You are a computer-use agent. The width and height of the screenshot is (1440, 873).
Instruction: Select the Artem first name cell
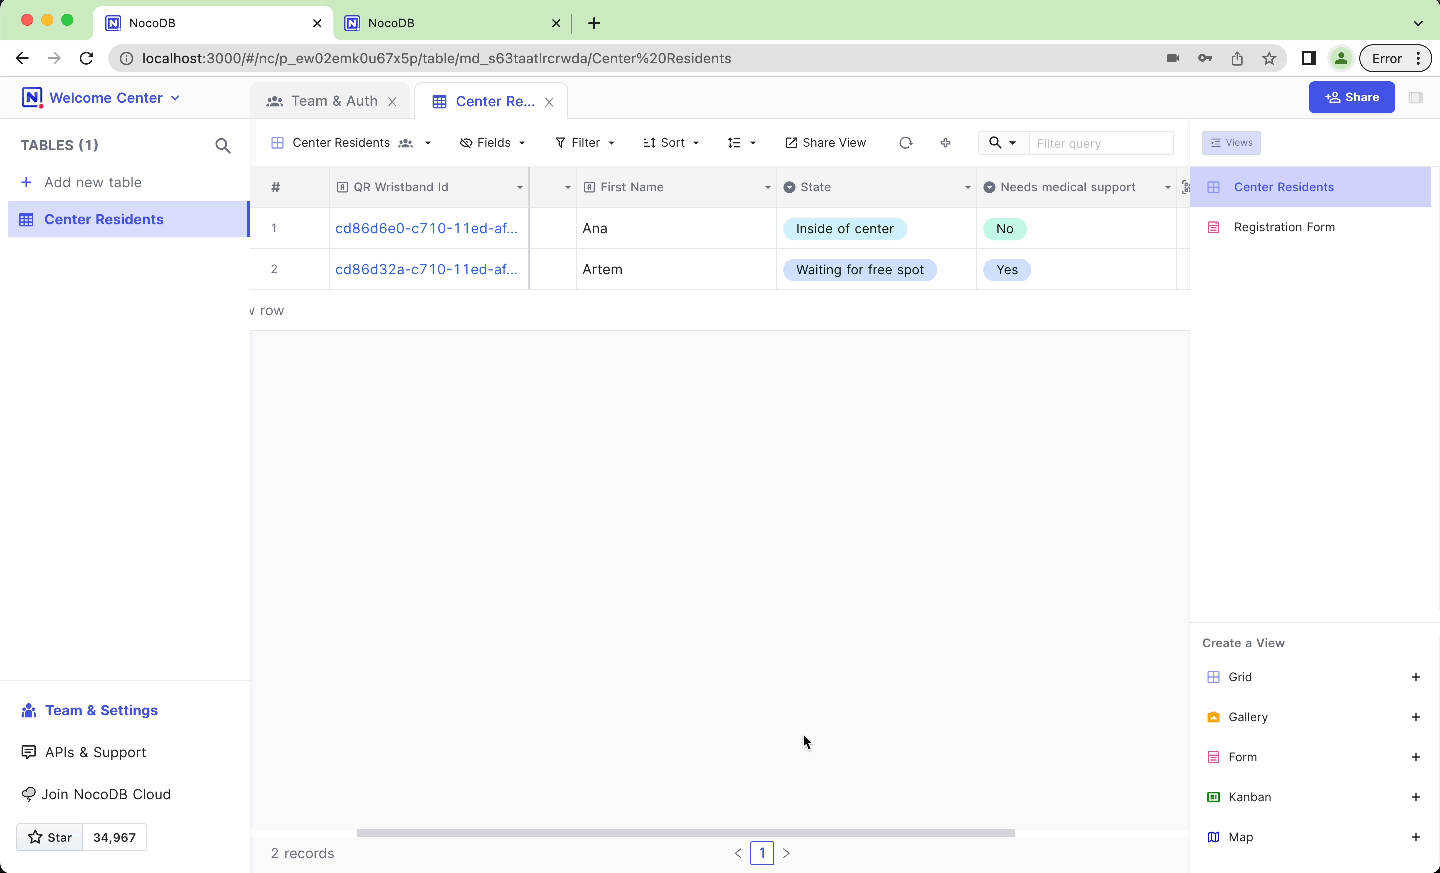tap(676, 269)
